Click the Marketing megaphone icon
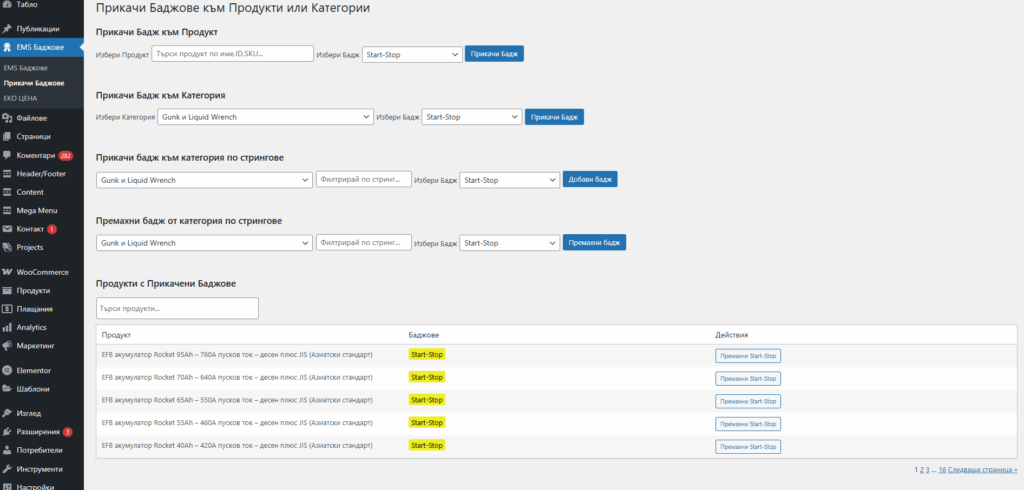The image size is (1024, 490). [8, 345]
